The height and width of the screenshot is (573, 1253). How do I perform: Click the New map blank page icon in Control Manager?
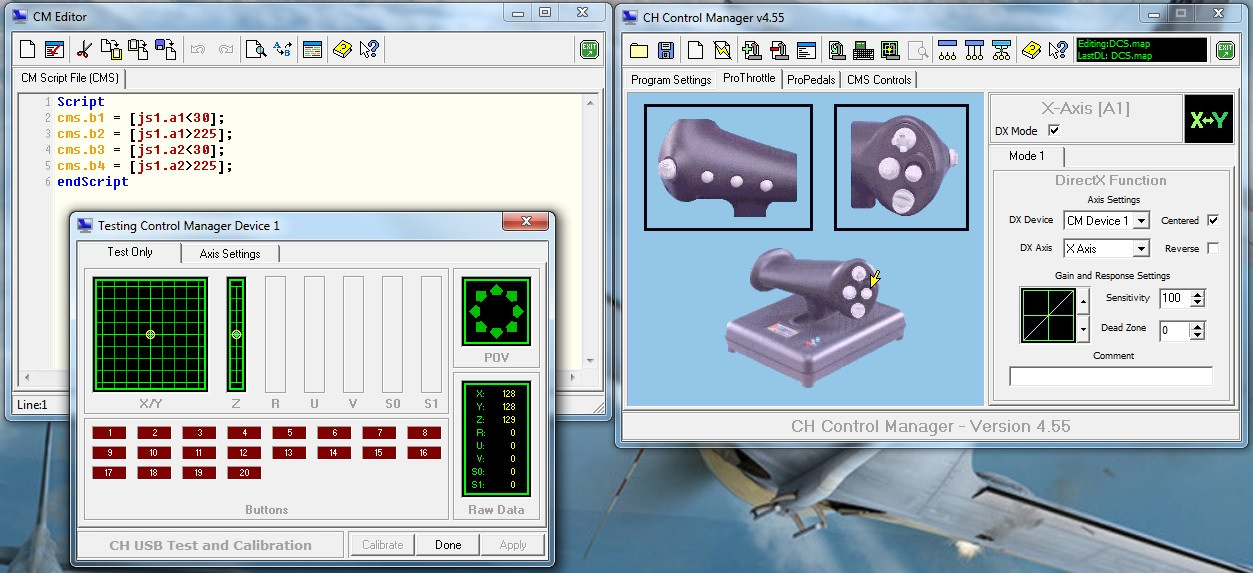694,50
